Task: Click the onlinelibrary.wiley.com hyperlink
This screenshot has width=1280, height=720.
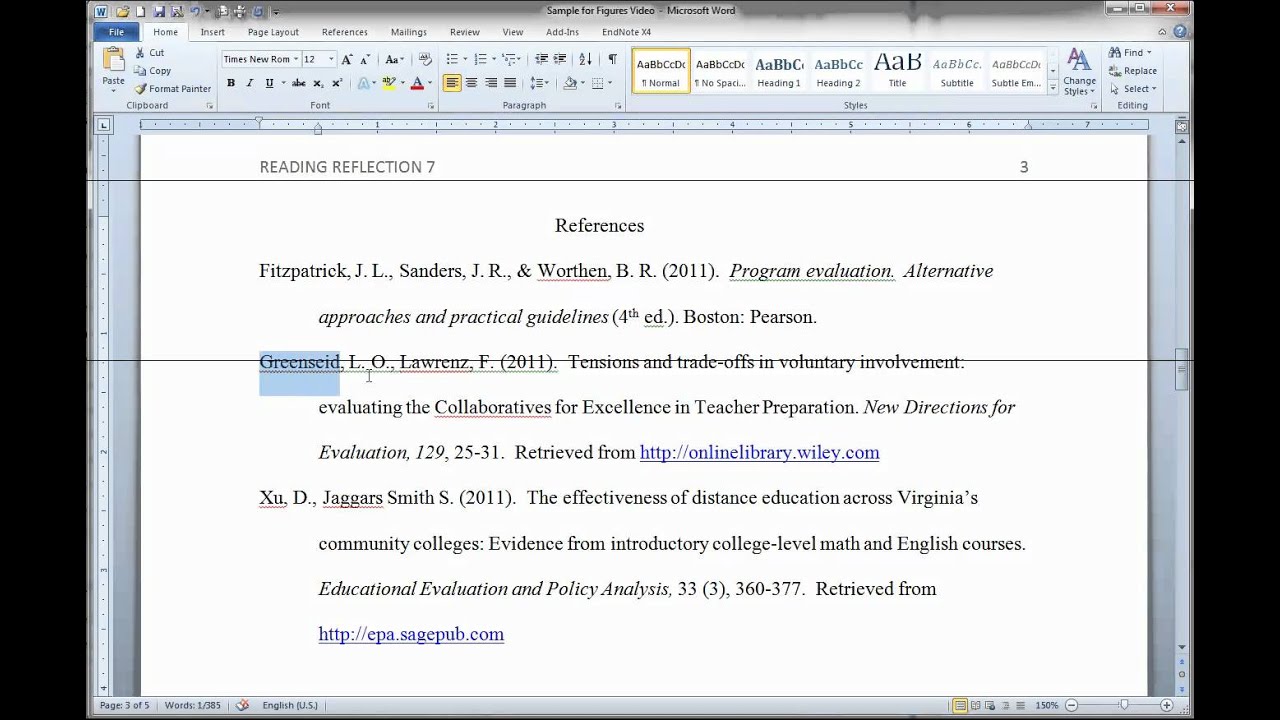Action: pos(759,453)
